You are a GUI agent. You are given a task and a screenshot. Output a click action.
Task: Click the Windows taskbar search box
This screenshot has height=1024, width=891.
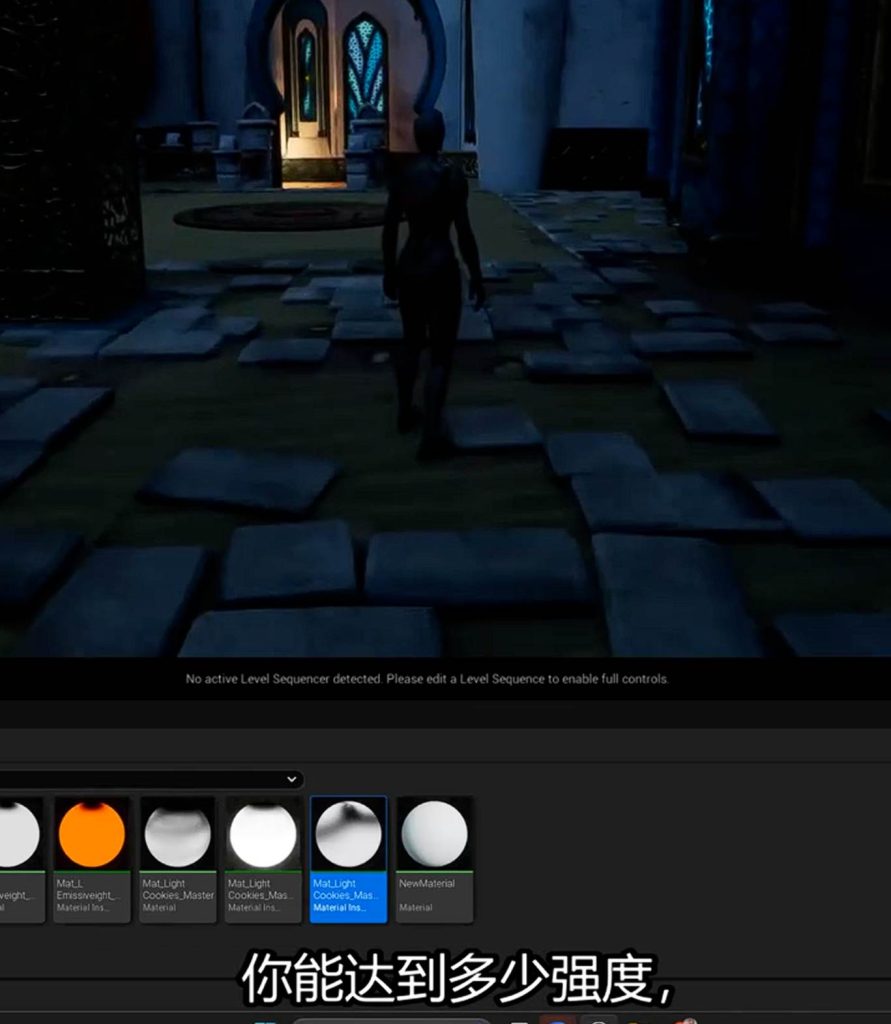[x=390, y=1020]
